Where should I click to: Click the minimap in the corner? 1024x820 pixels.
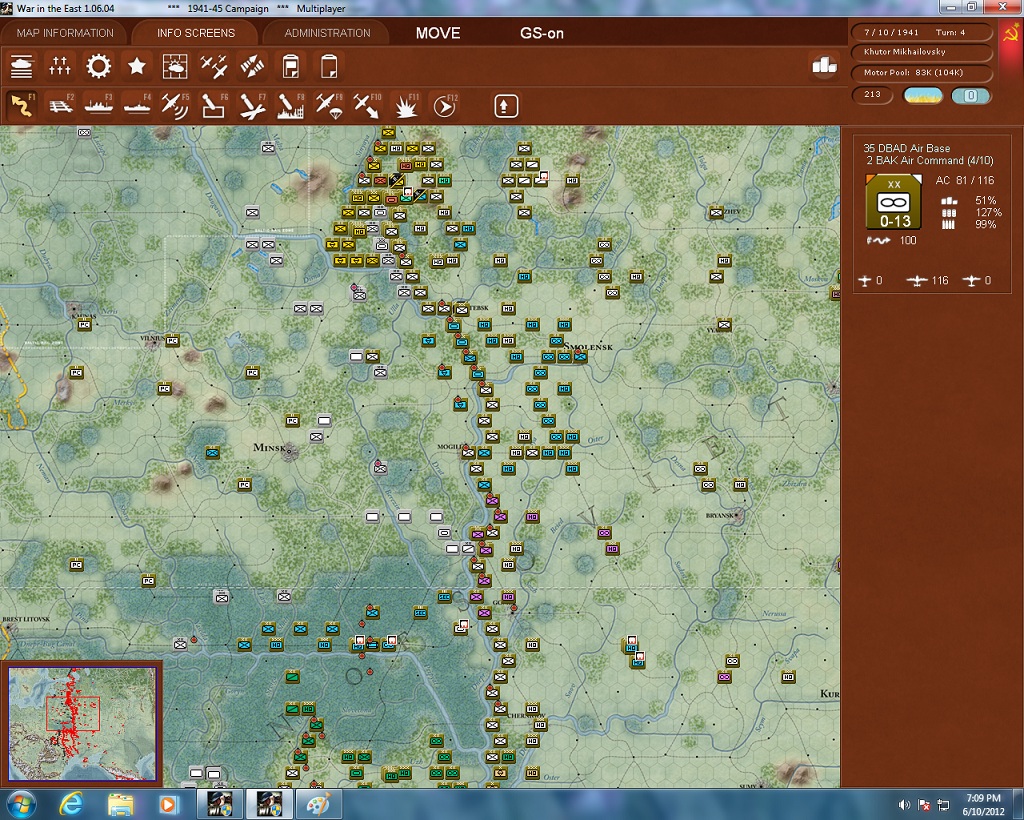pyautogui.click(x=82, y=723)
